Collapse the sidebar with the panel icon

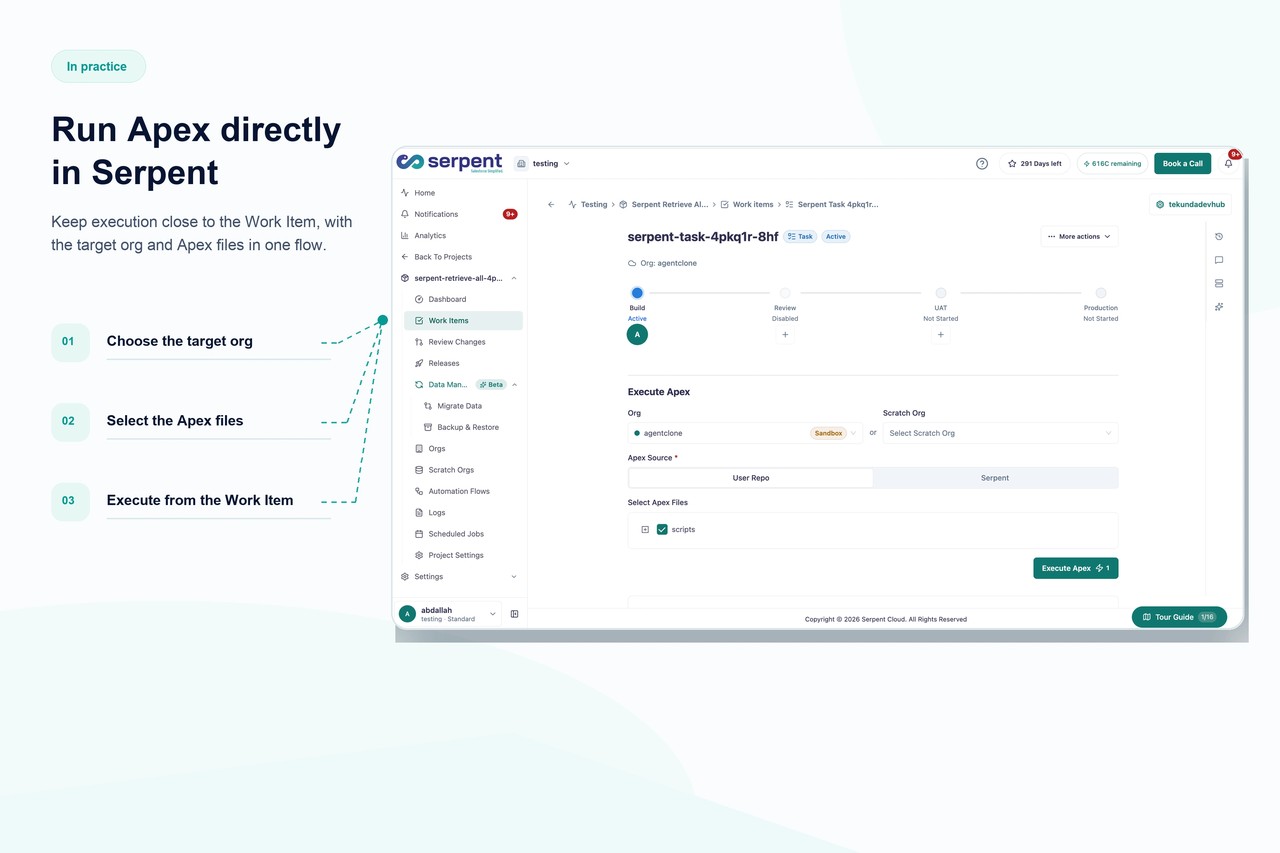(x=515, y=614)
